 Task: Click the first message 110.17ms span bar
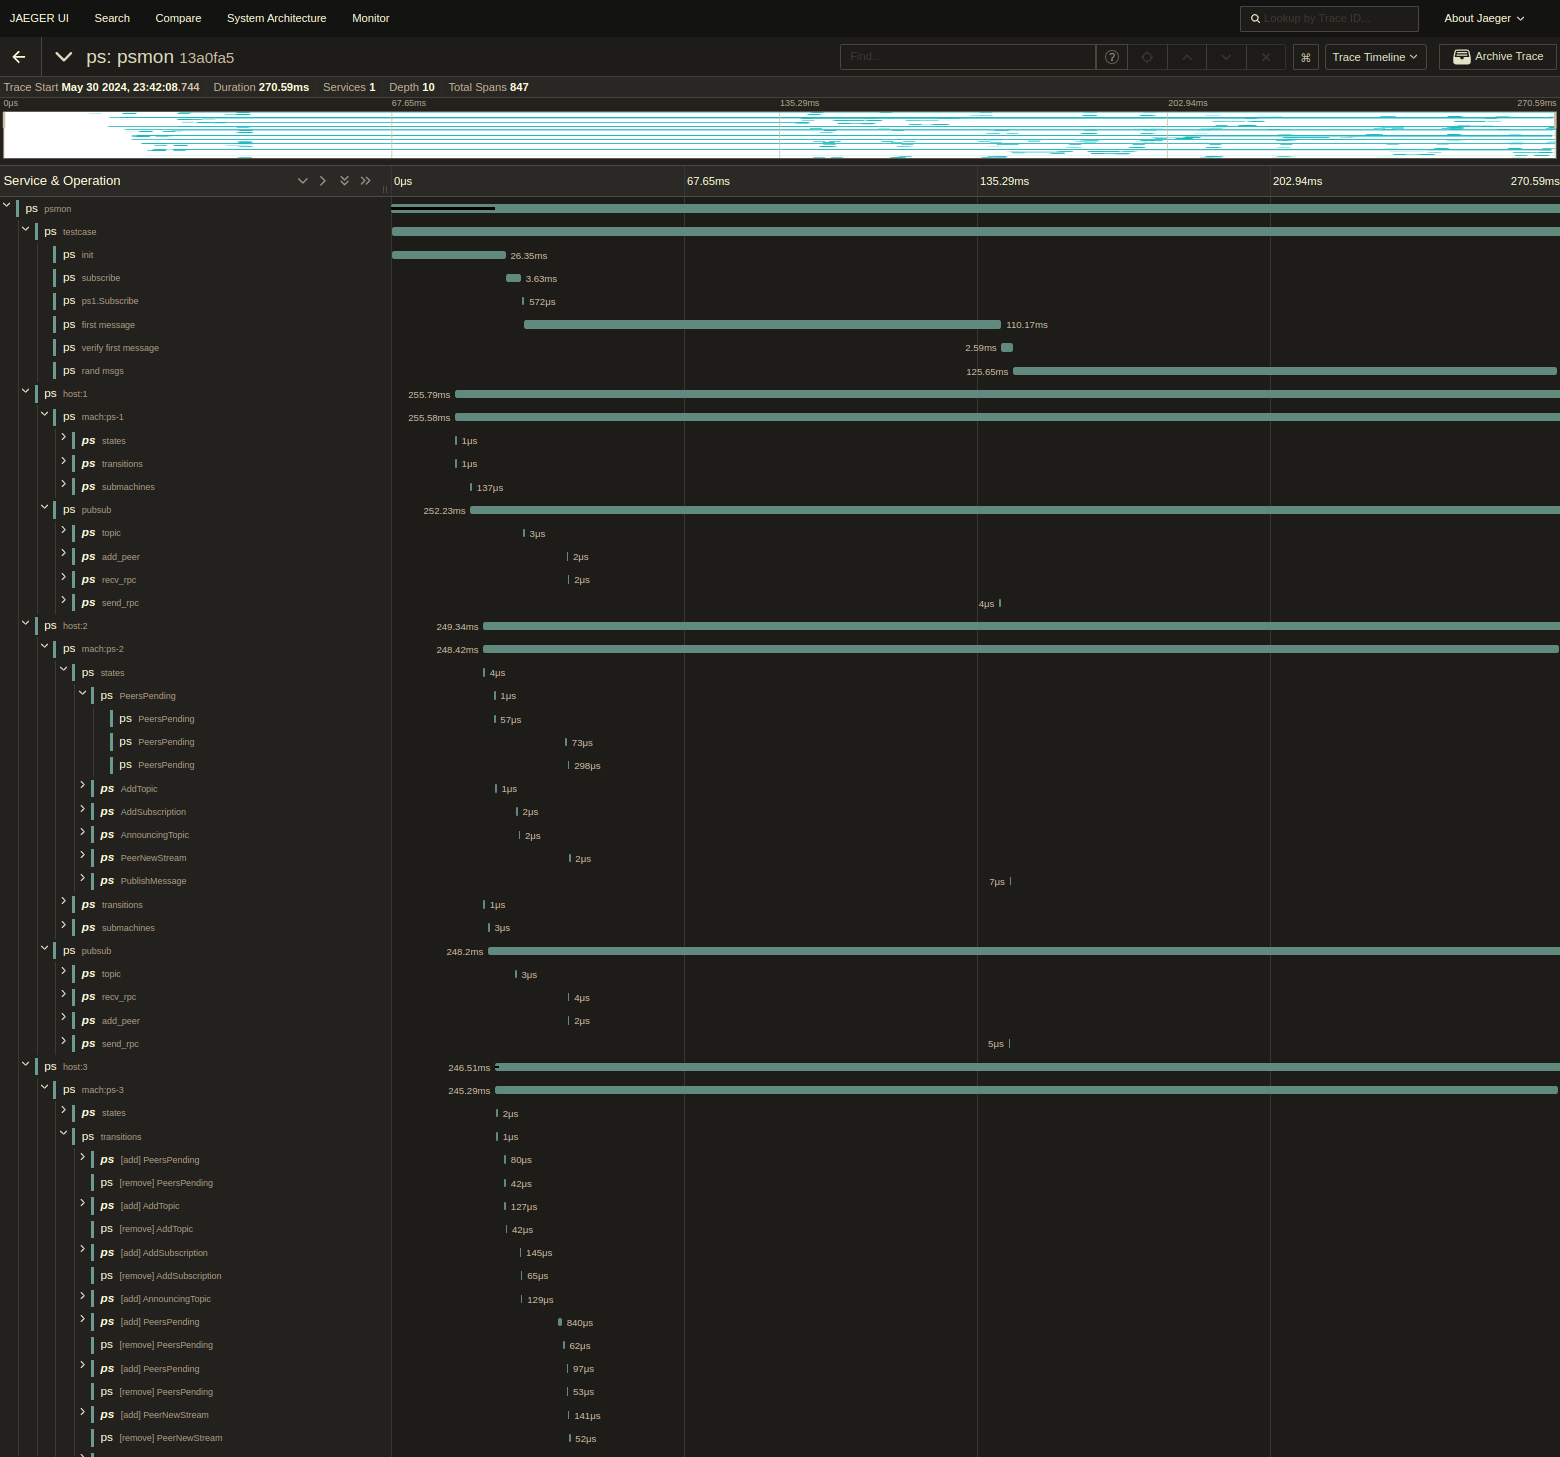(762, 325)
